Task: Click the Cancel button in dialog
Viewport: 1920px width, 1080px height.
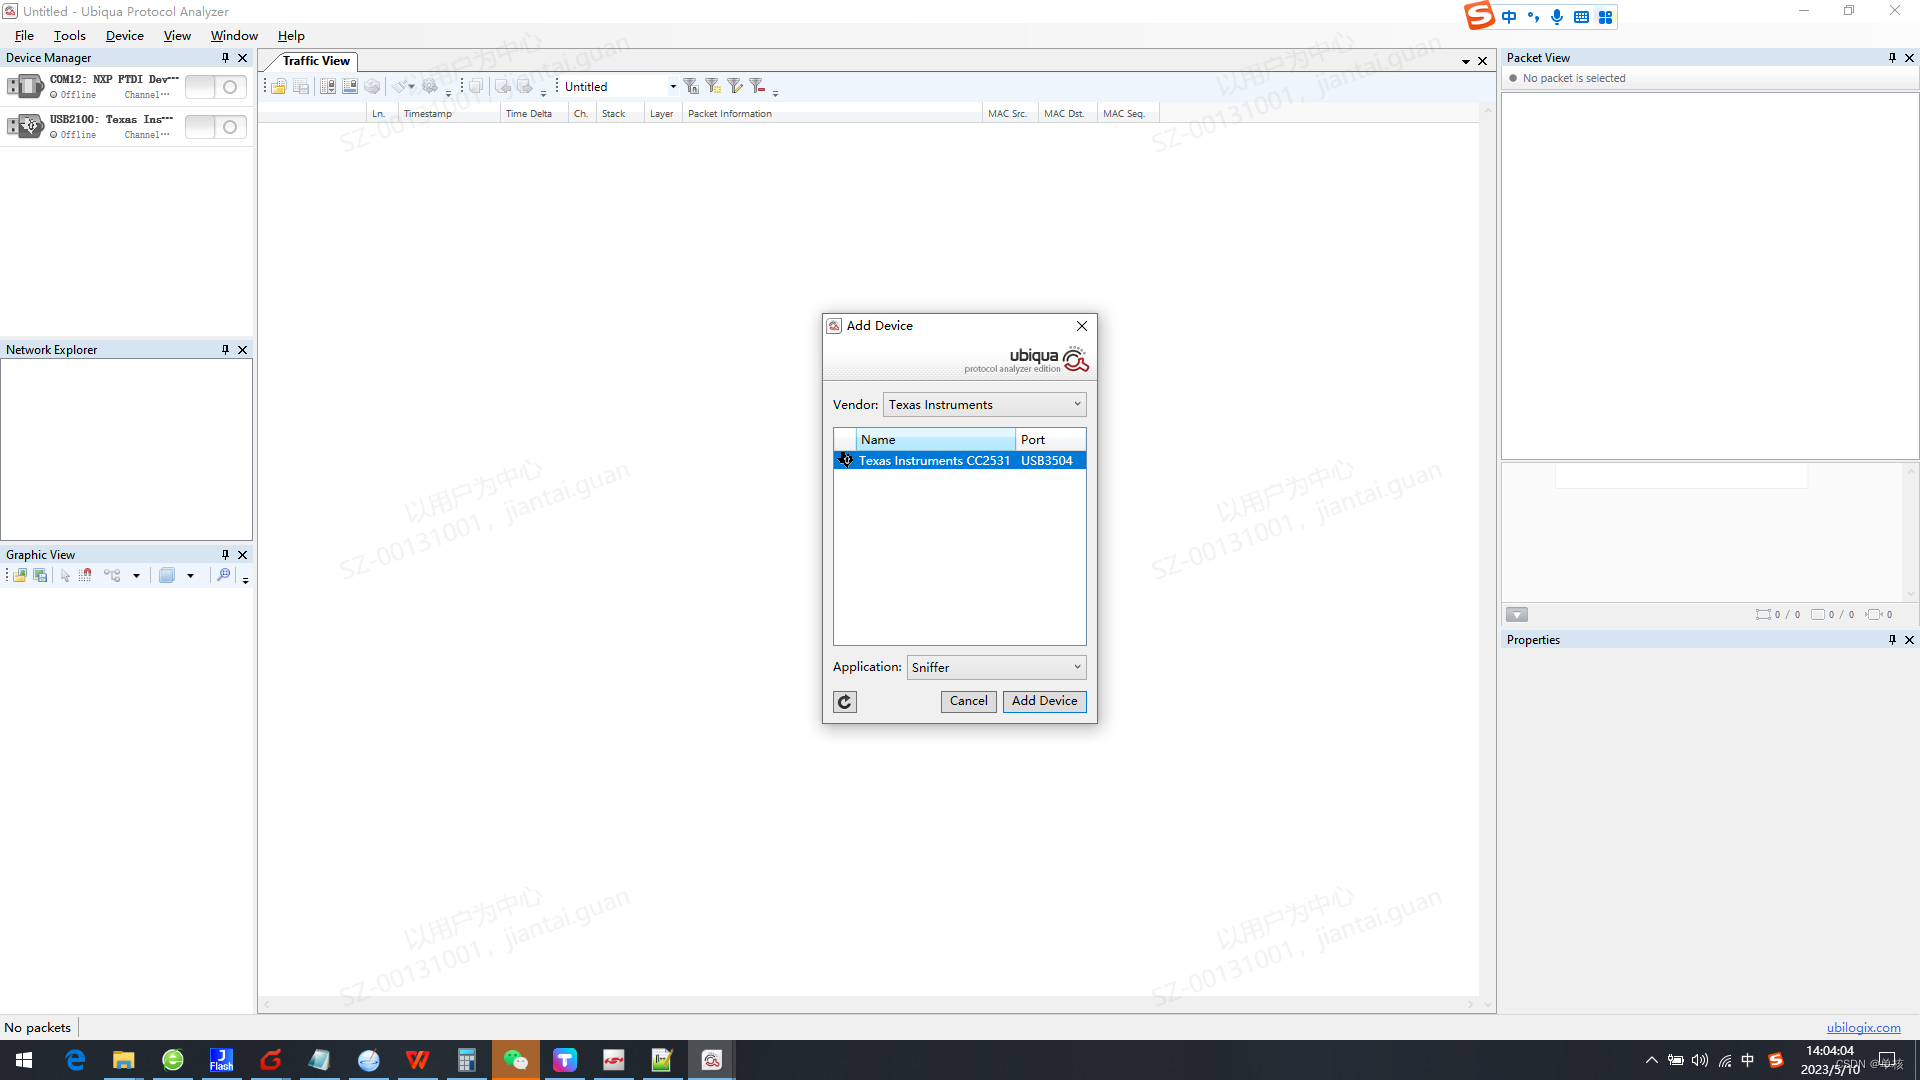Action: click(968, 701)
